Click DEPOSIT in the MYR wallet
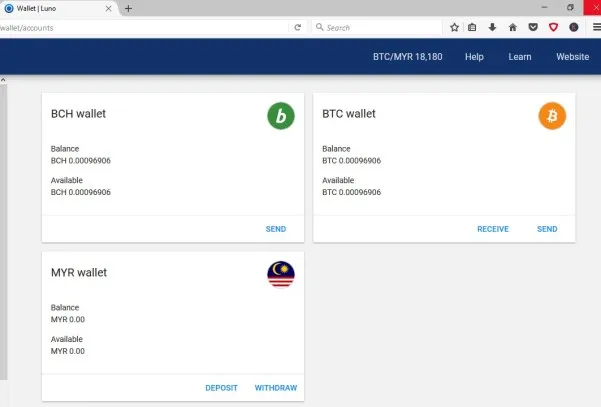Screen dimensions: 601x407 click(221, 388)
